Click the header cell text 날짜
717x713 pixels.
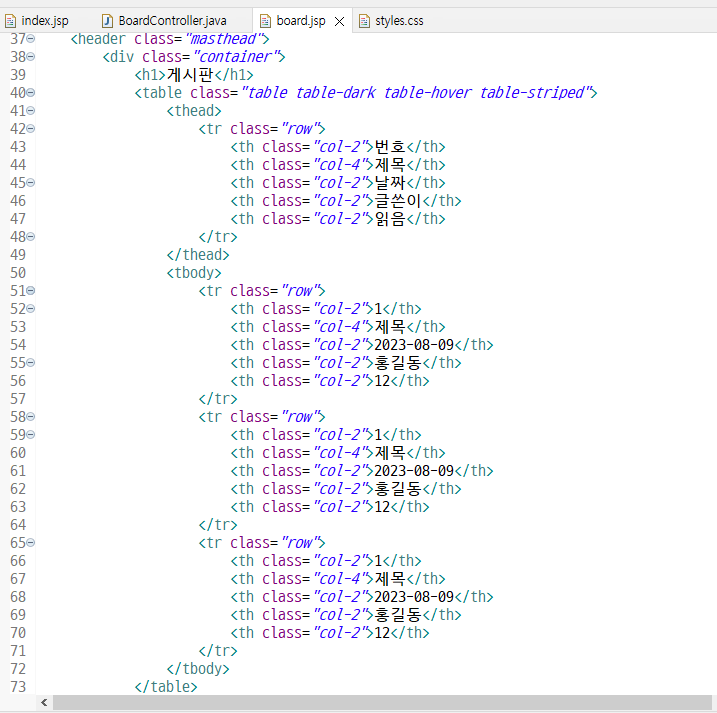tap(390, 182)
